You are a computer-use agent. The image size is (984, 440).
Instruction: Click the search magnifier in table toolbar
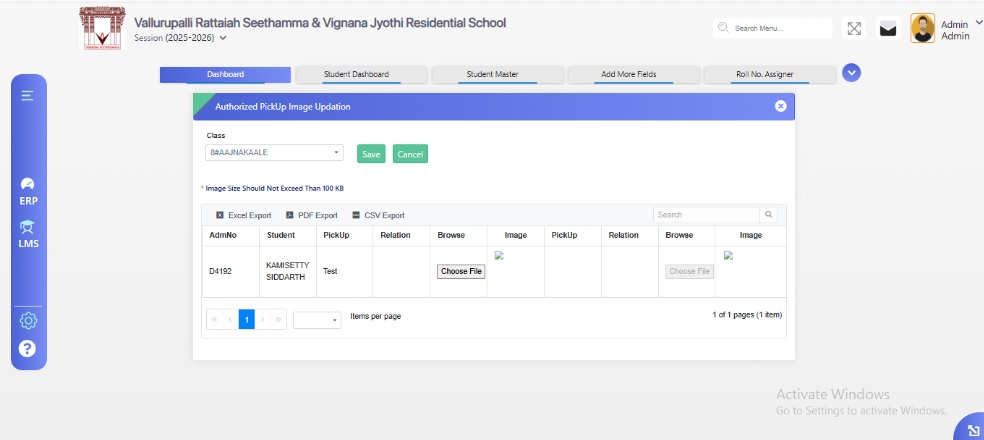pos(768,215)
